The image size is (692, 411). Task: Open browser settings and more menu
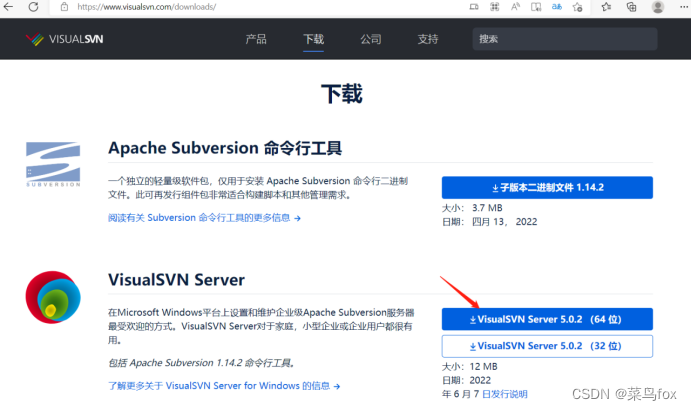coord(684,7)
